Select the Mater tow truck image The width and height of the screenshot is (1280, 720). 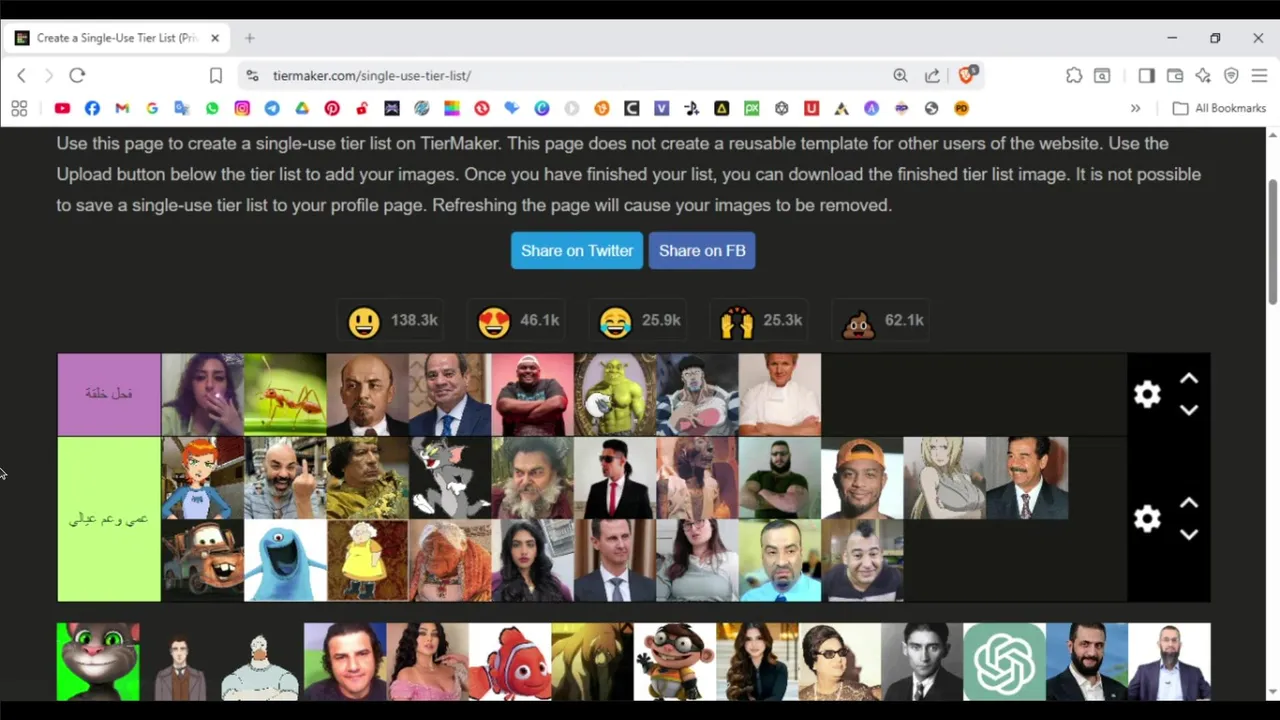(x=203, y=560)
